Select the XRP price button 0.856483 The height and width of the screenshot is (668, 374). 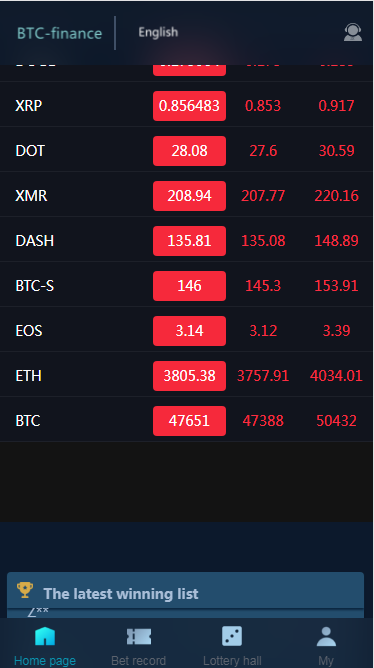tap(189, 106)
